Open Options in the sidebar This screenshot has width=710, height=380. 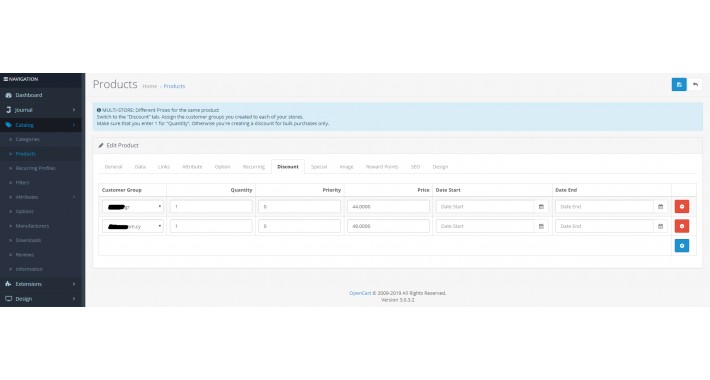tap(24, 212)
